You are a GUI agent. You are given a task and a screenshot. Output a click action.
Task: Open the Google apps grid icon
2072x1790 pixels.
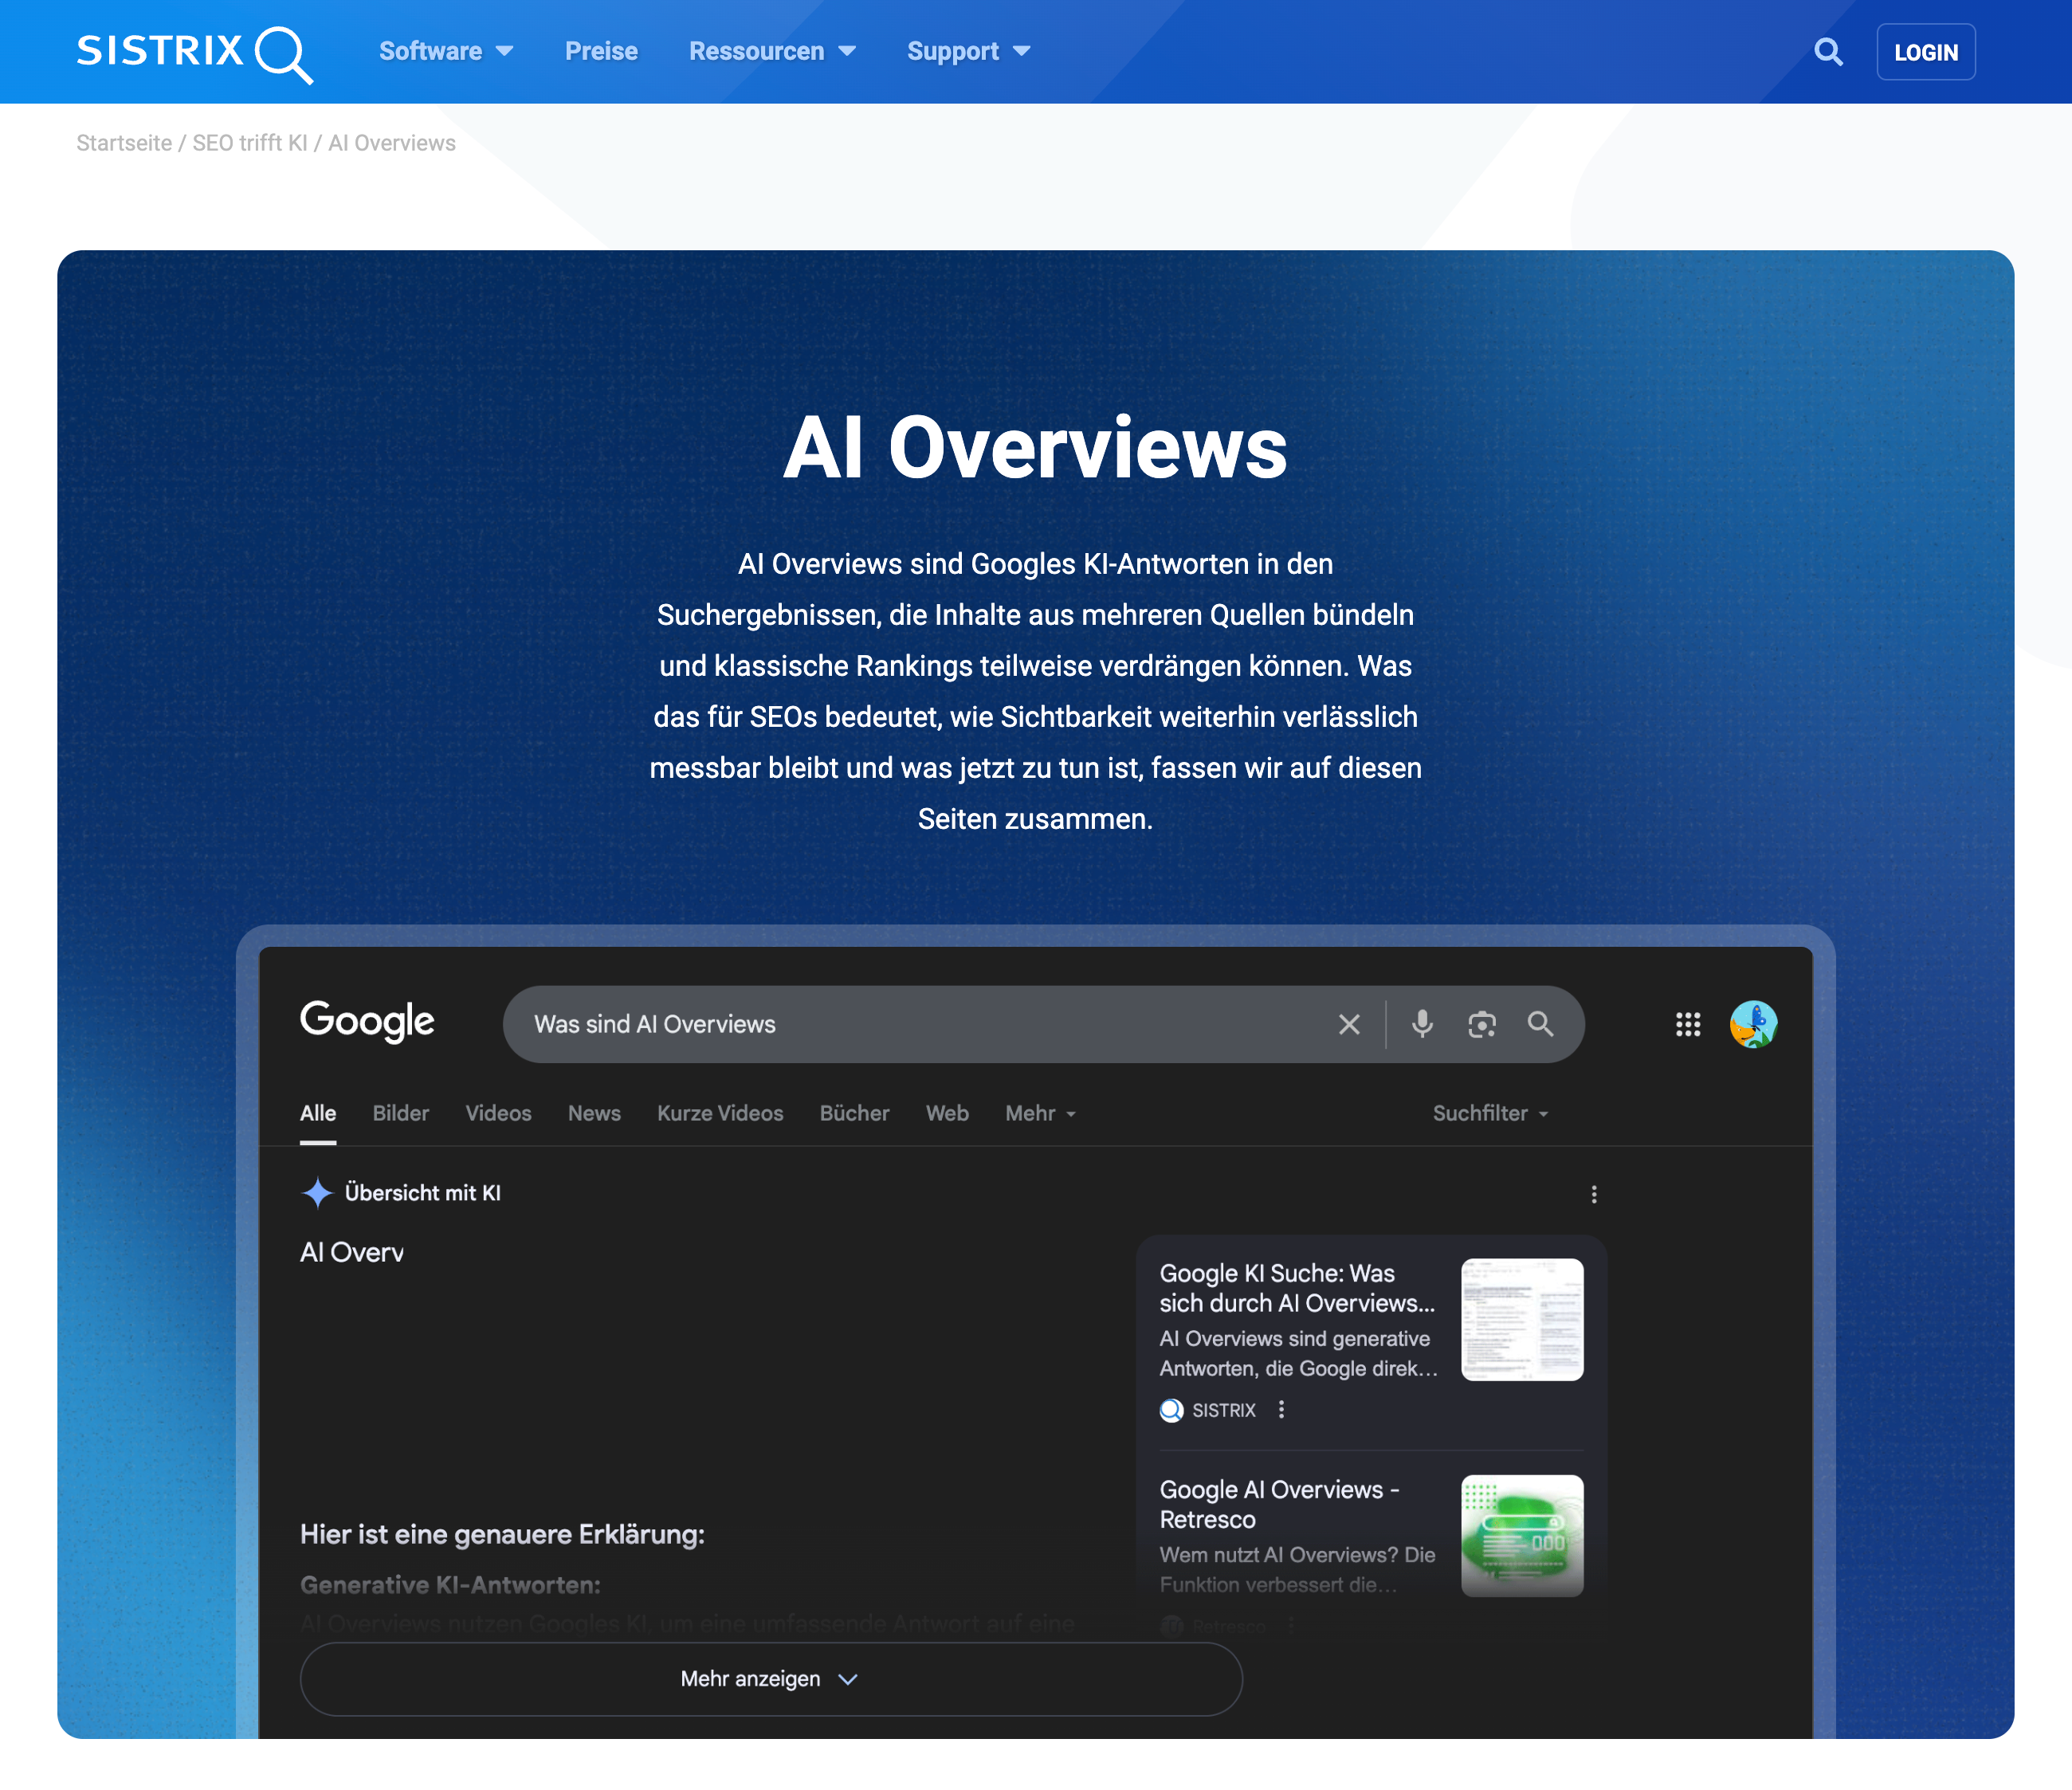pos(1688,1024)
